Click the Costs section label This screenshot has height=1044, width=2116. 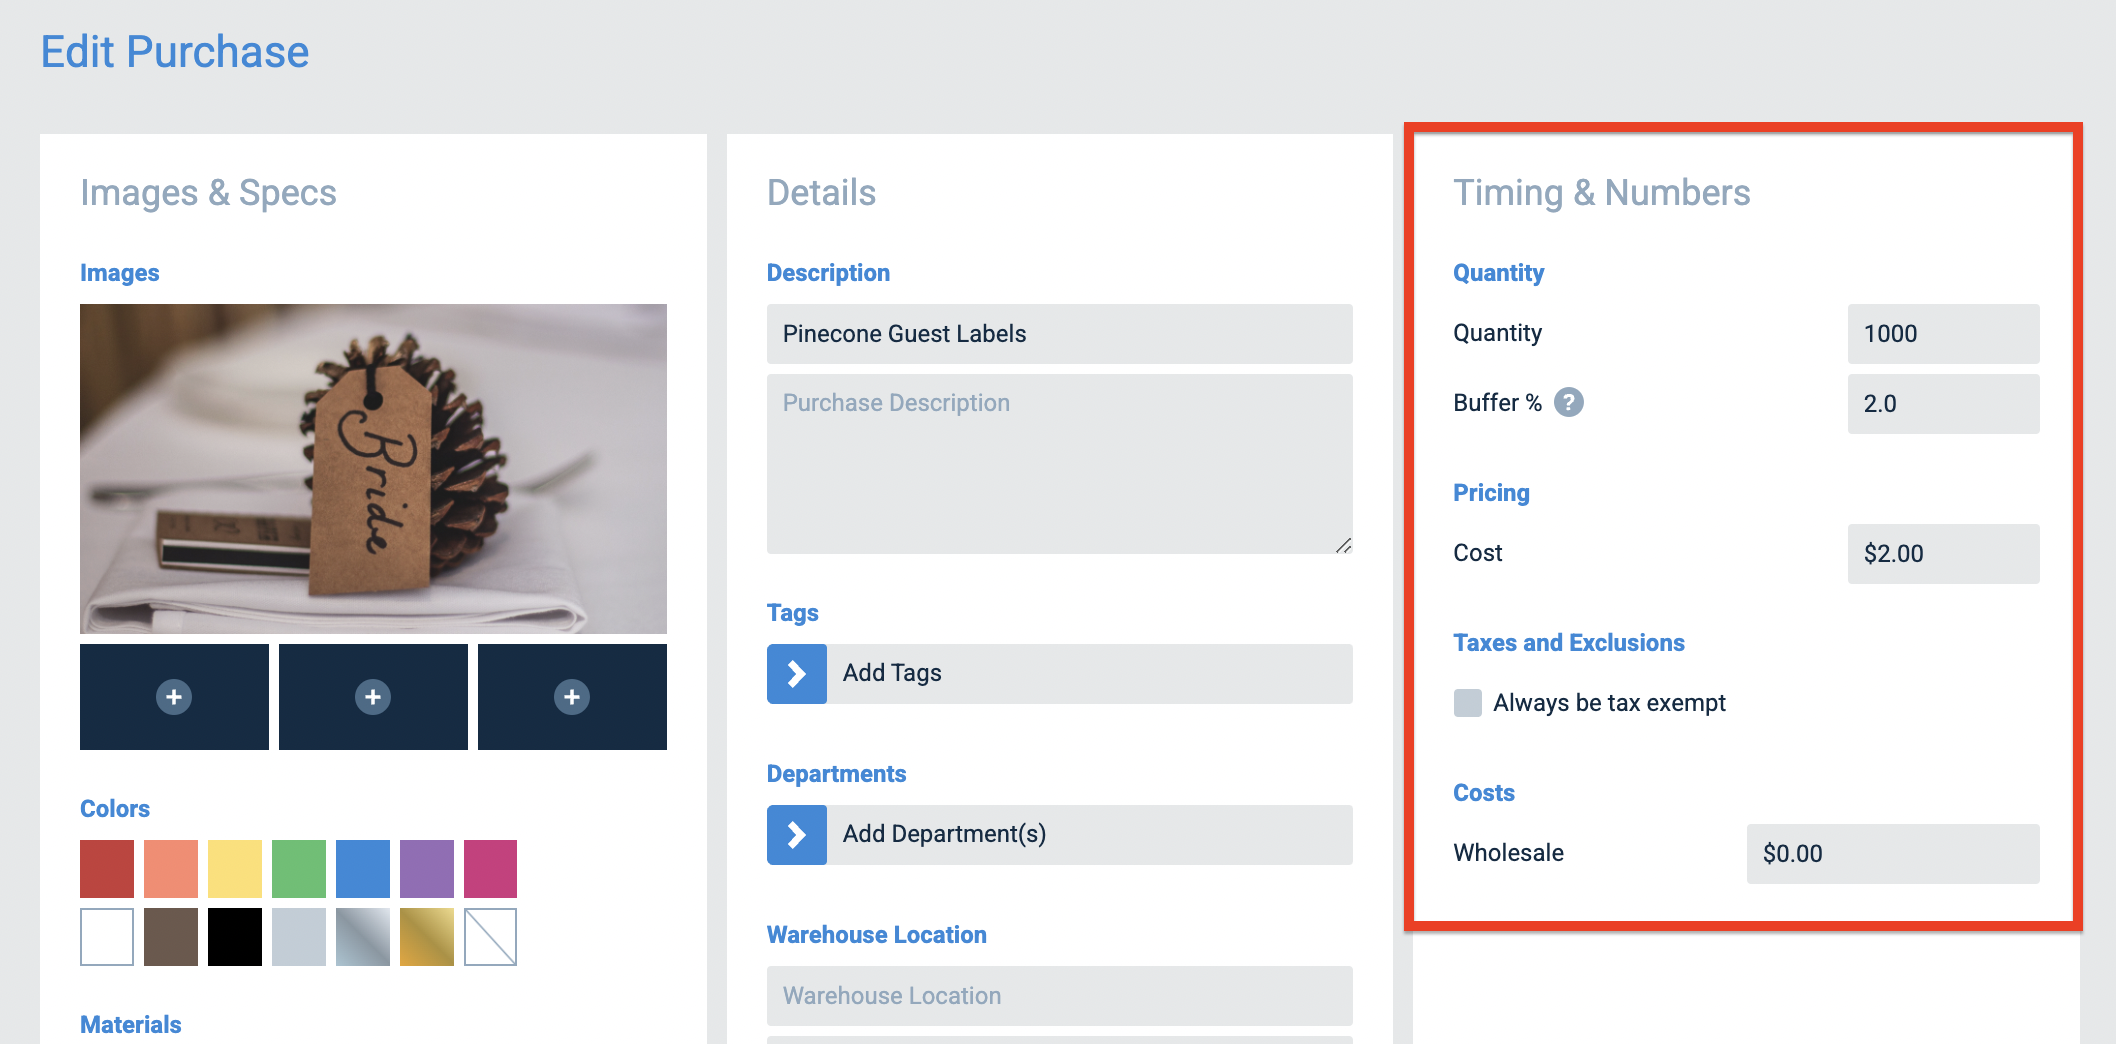(1484, 793)
